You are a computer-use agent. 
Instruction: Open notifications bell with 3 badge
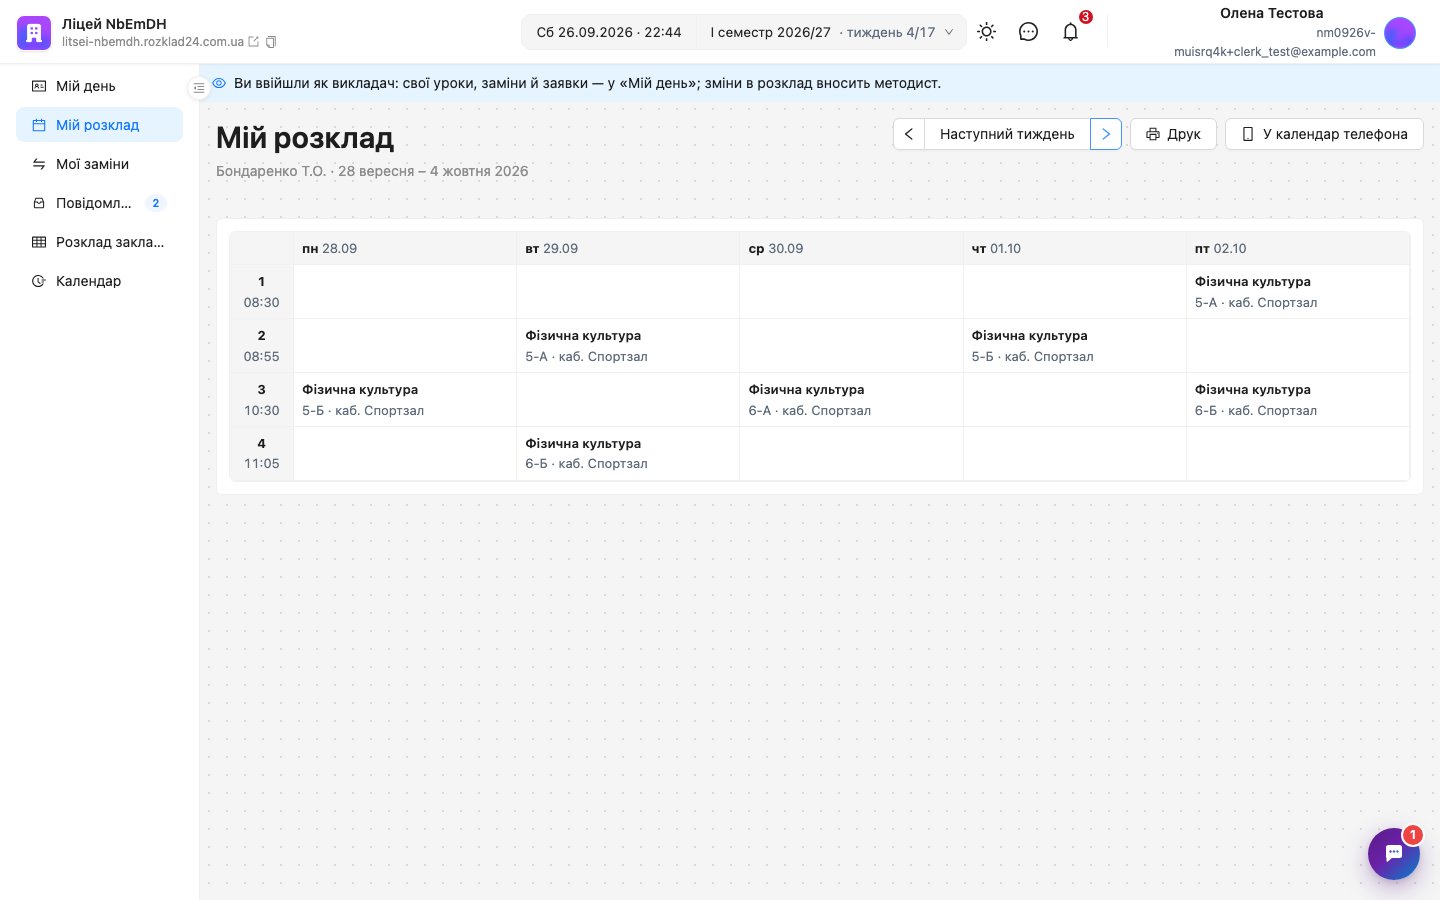(1071, 32)
